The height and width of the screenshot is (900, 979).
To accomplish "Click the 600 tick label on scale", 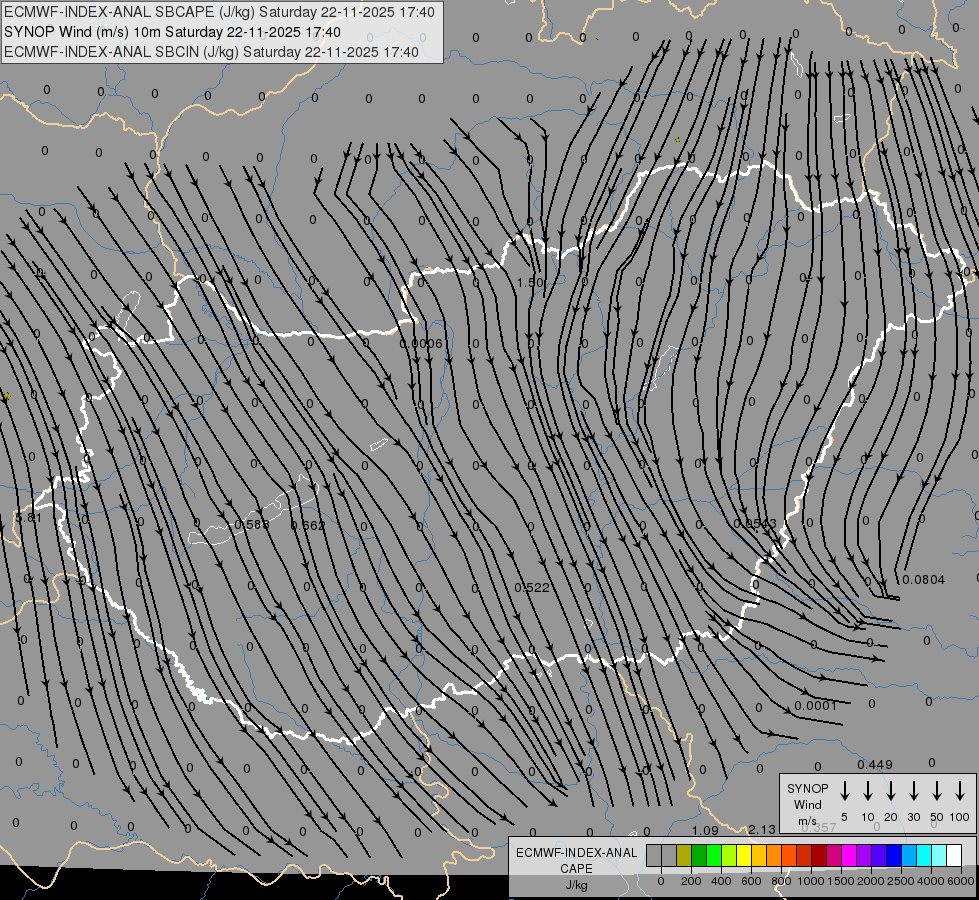I will point(751,881).
